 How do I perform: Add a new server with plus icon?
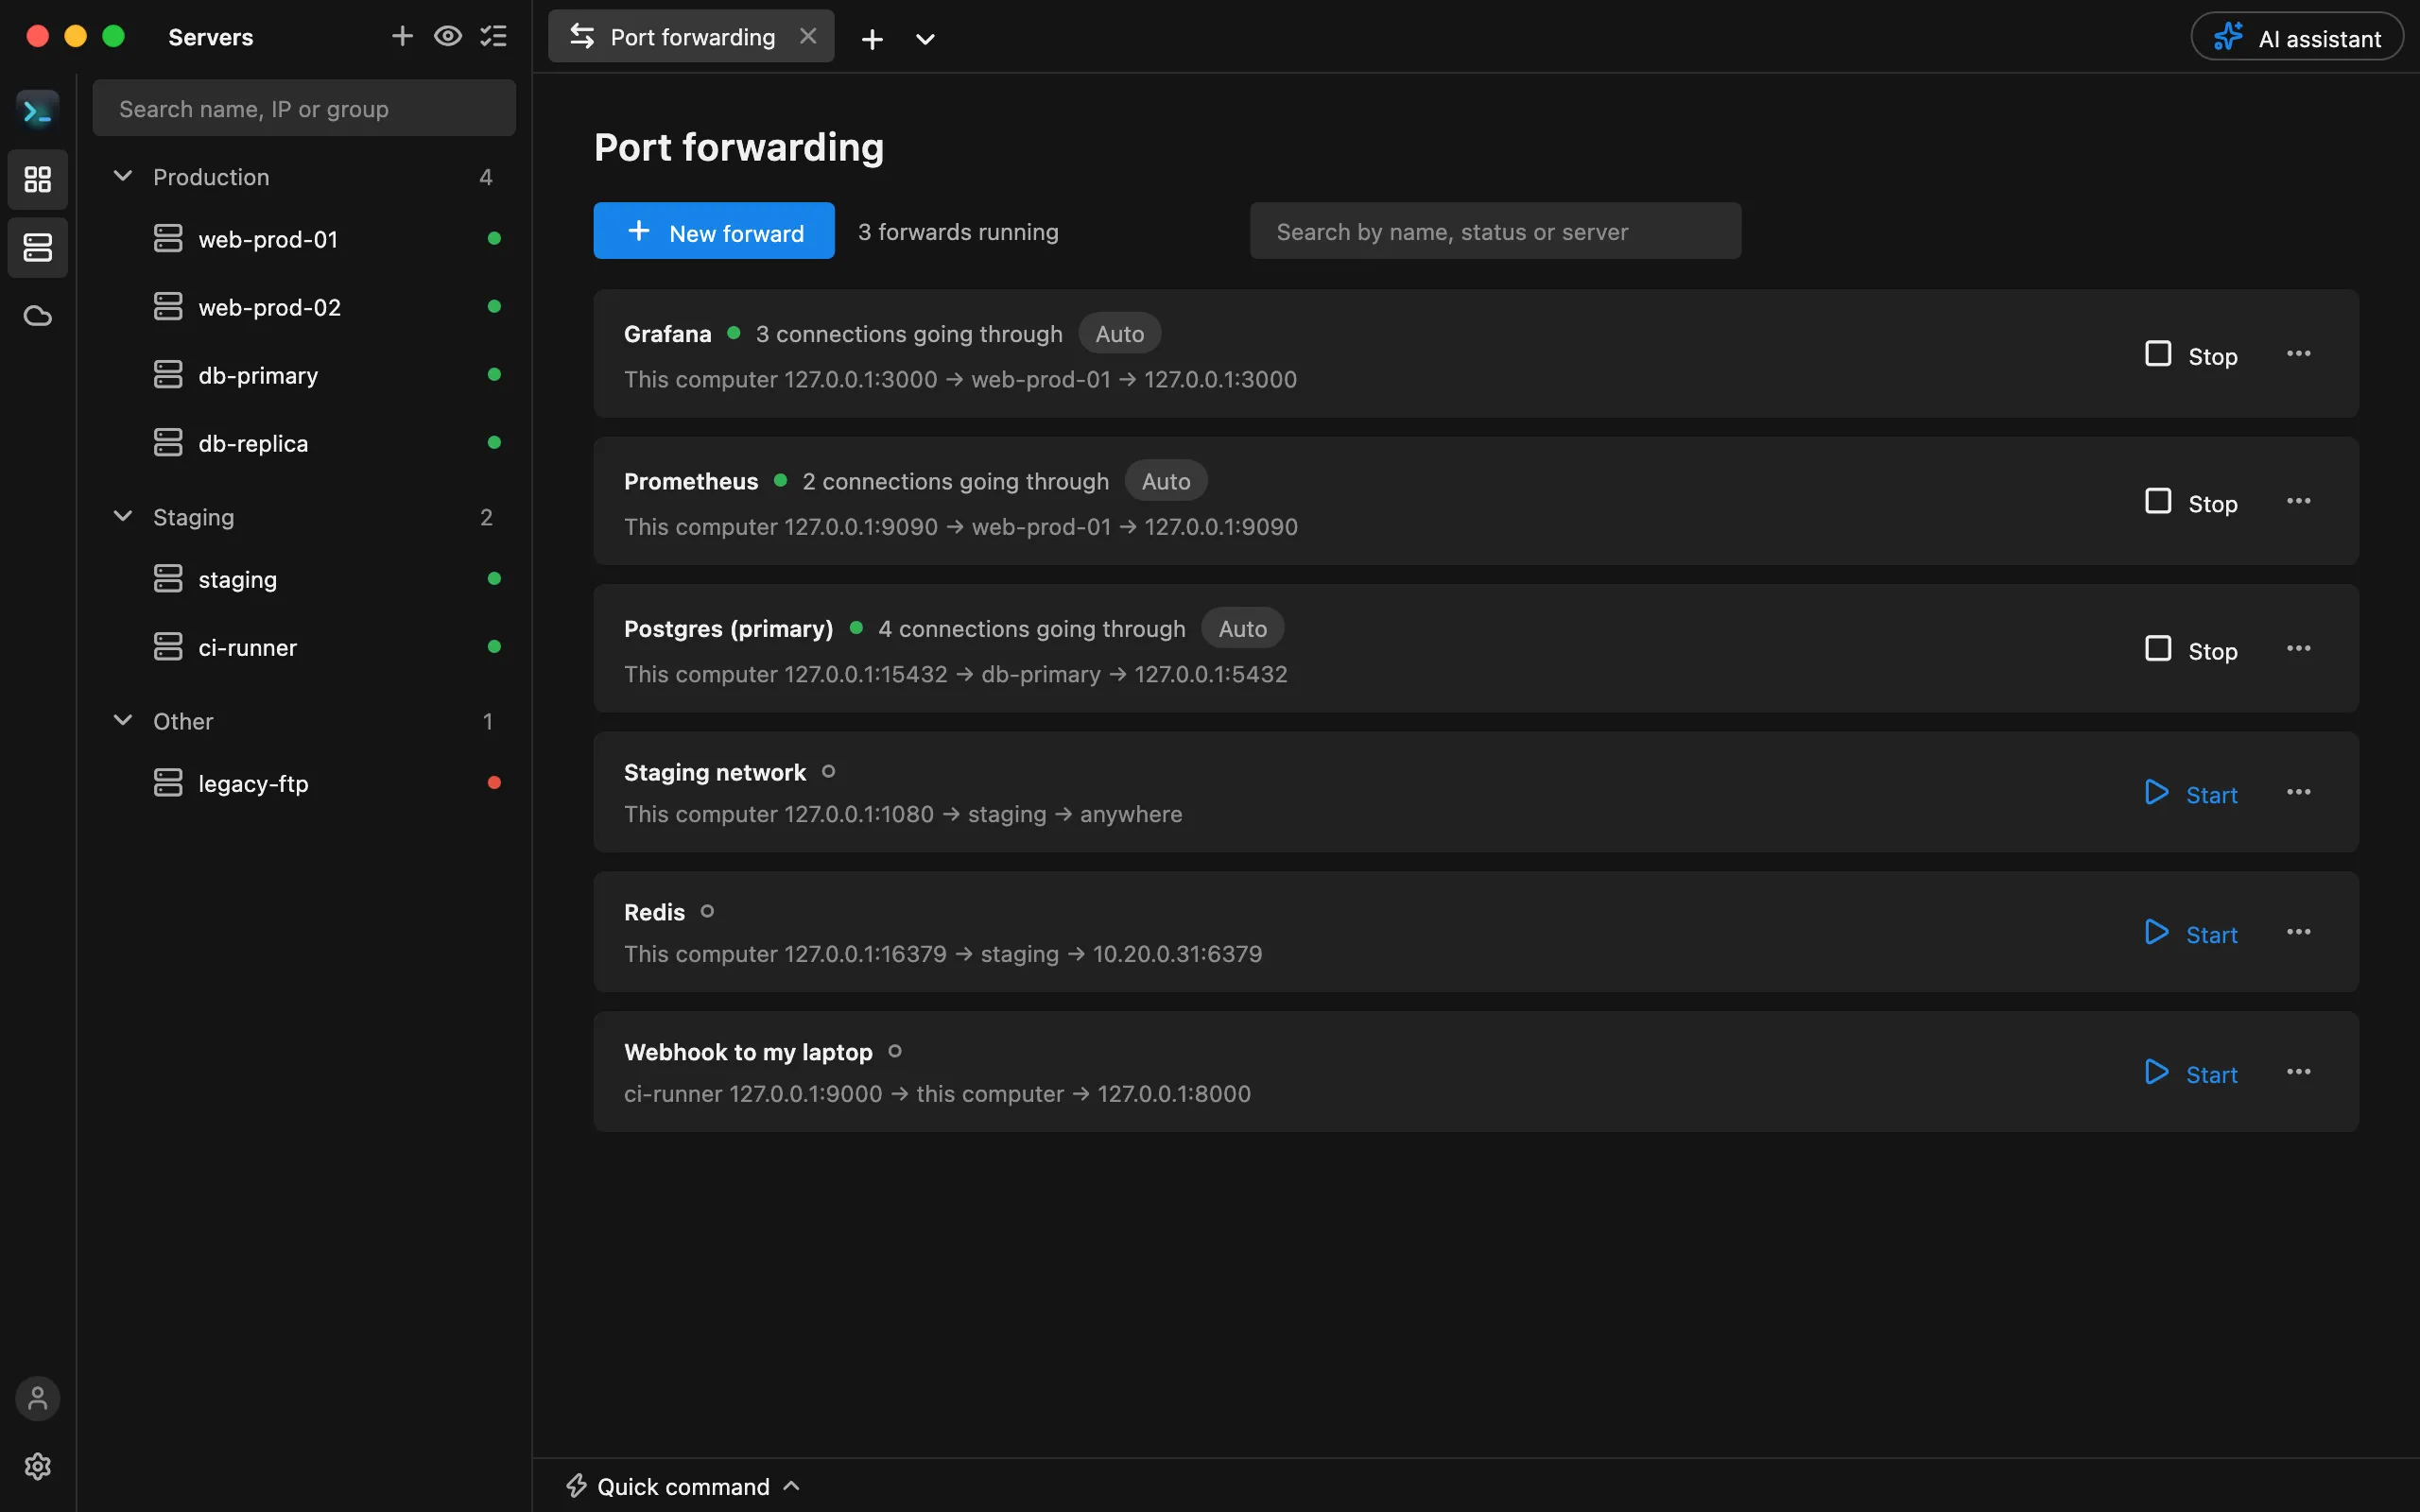(x=402, y=36)
